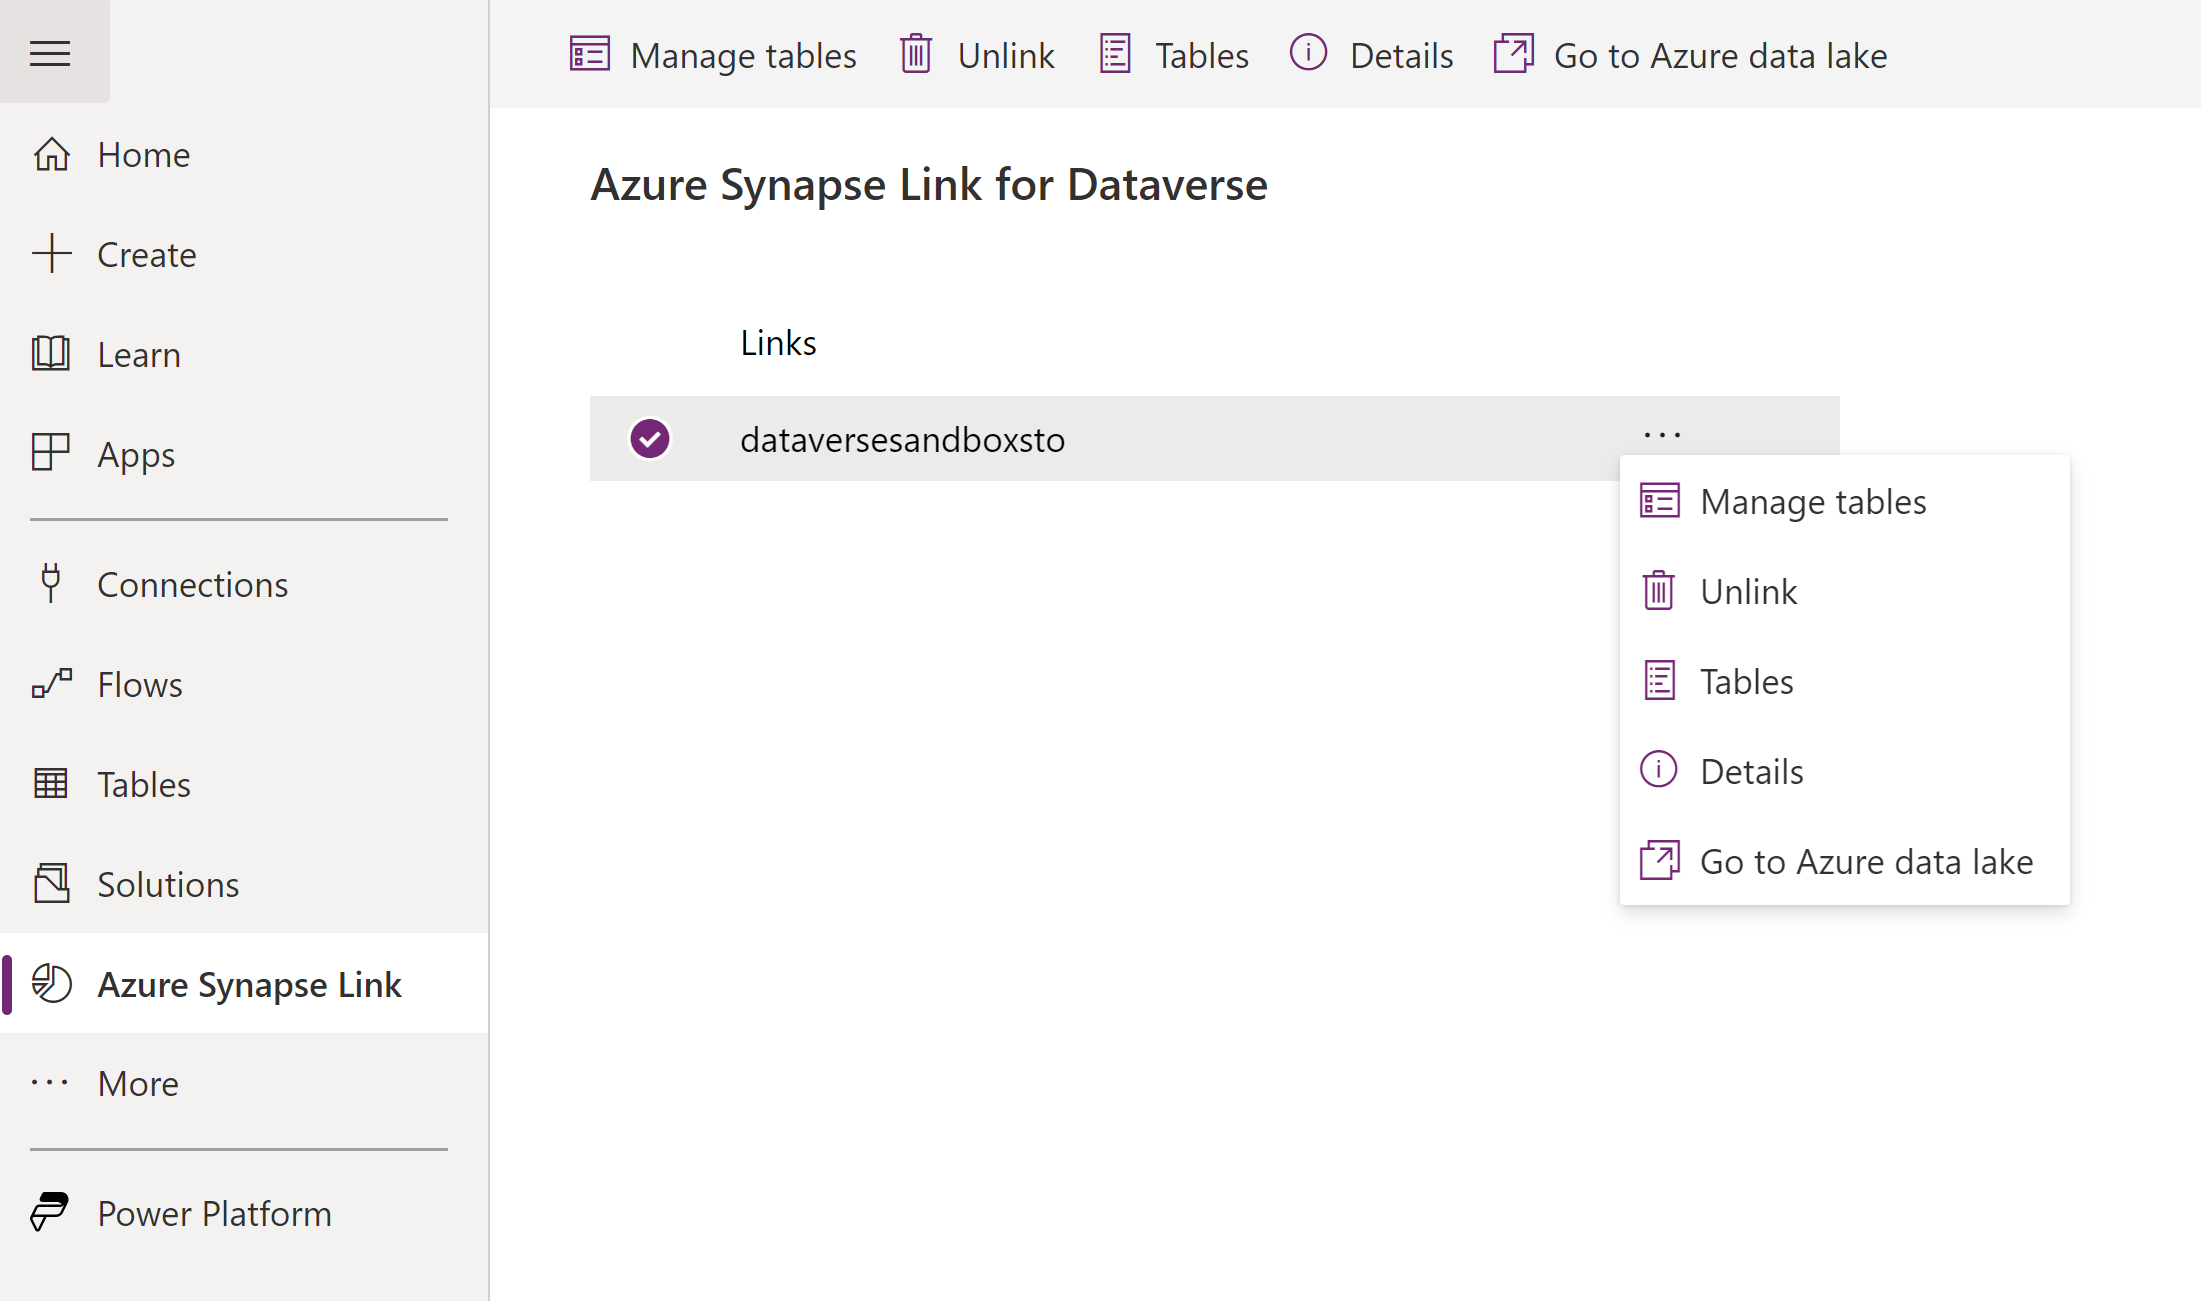Choose Unlink from the context menu
This screenshot has width=2201, height=1301.
point(1748,592)
